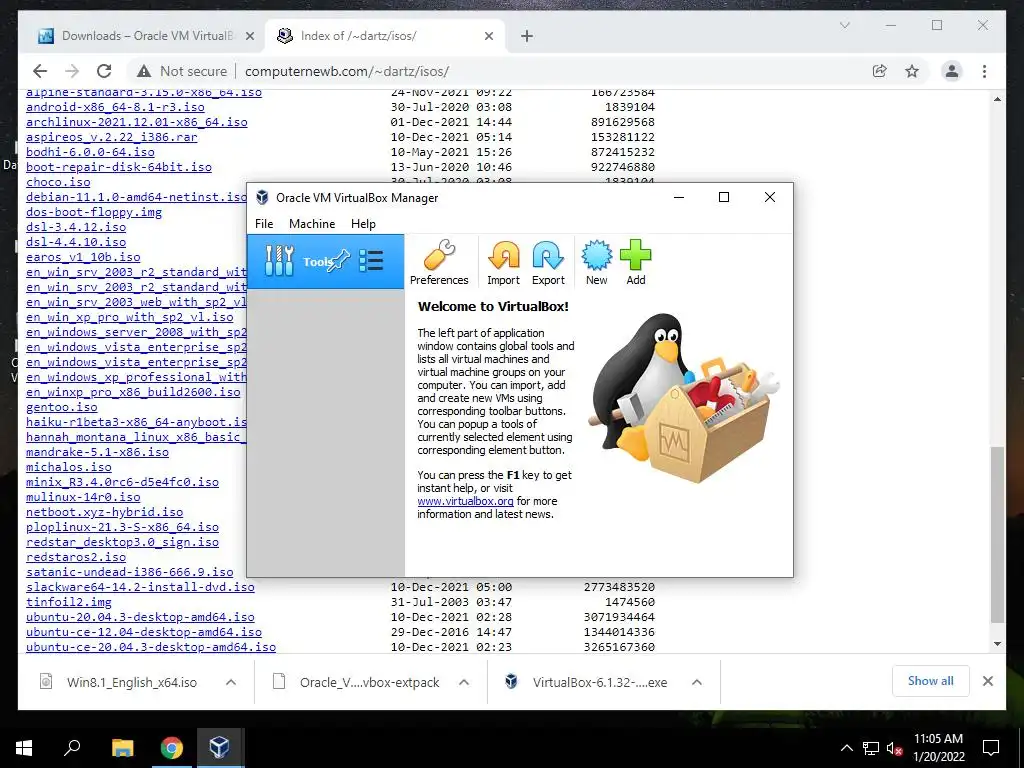Open the File menu in VirtualBox
Viewport: 1024px width, 768px height.
click(x=264, y=223)
